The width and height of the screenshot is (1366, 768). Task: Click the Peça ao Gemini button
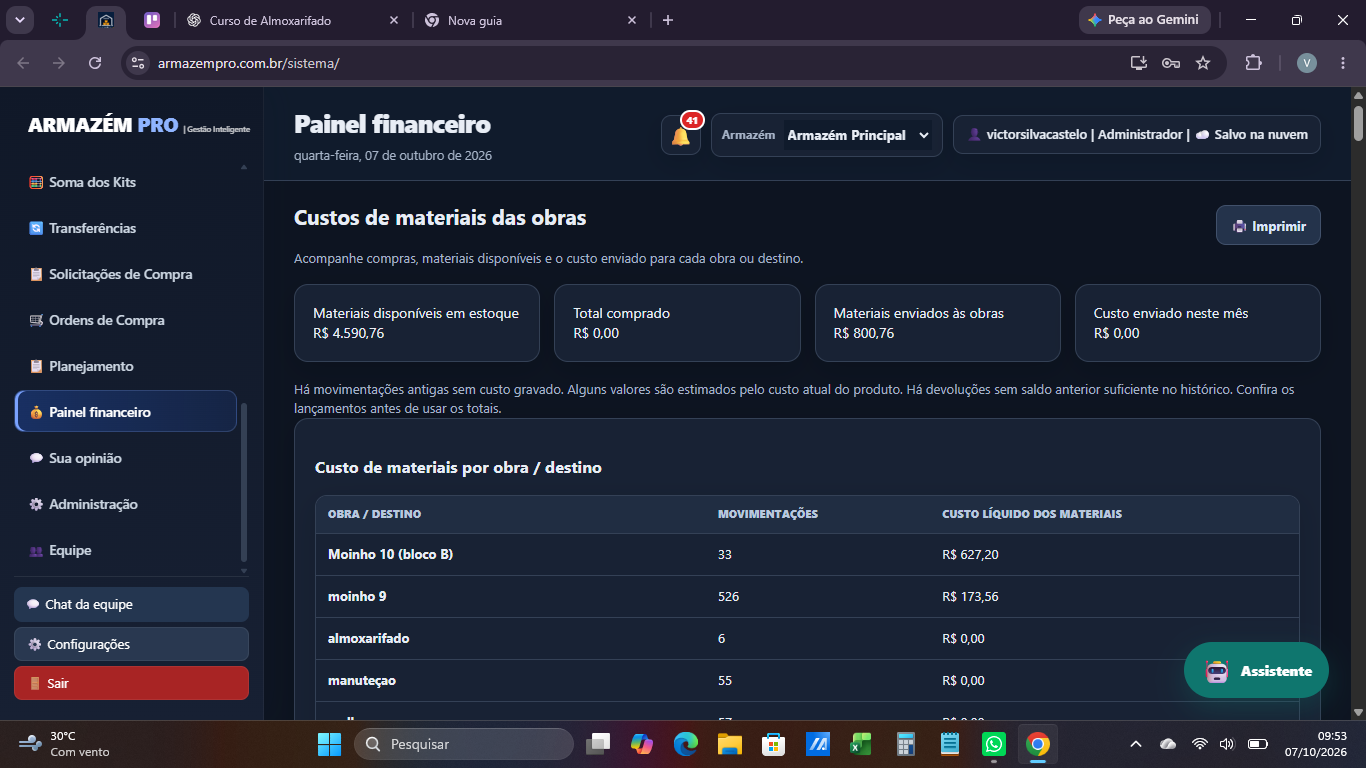(1145, 20)
